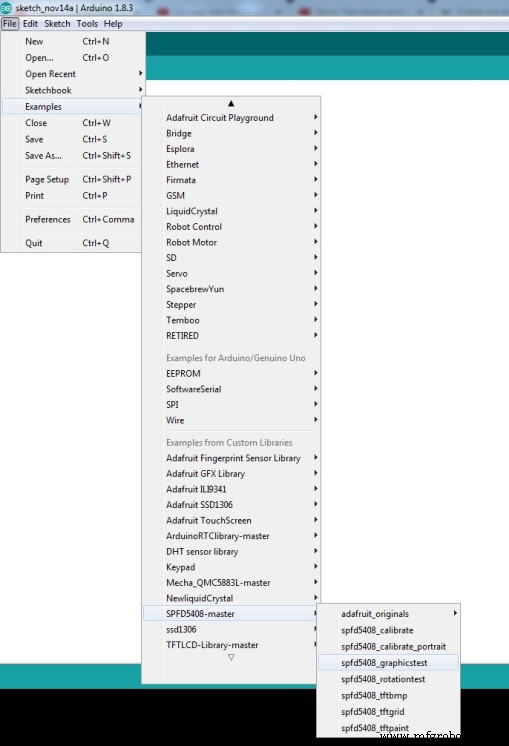Open Stepper examples submenu
Viewport: 509px width, 746px height.
pos(231,304)
